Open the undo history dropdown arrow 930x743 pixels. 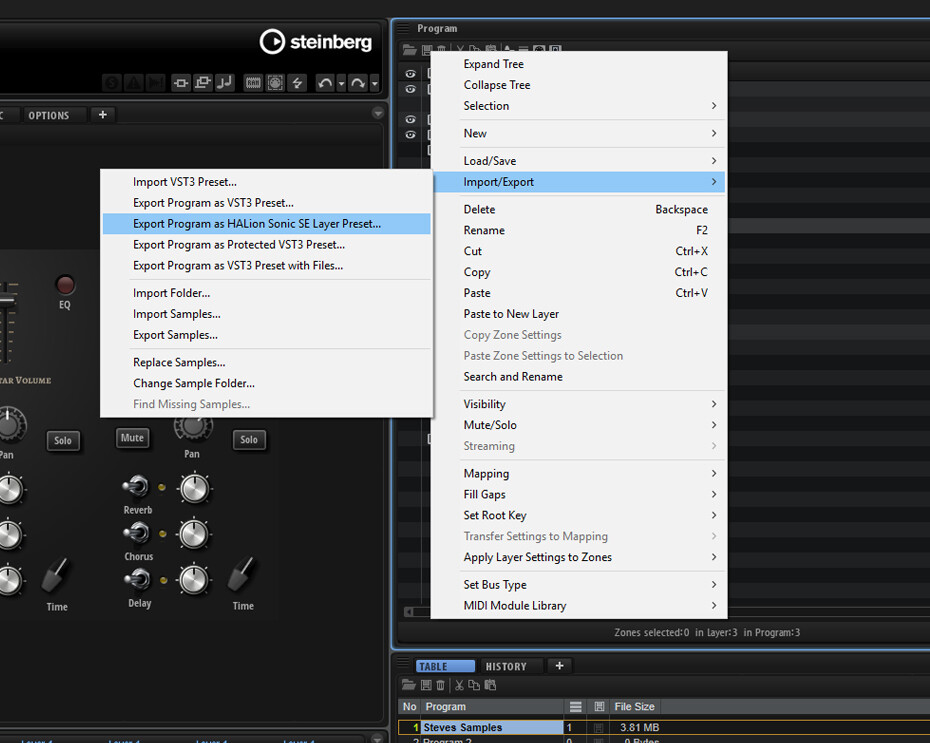tap(341, 84)
